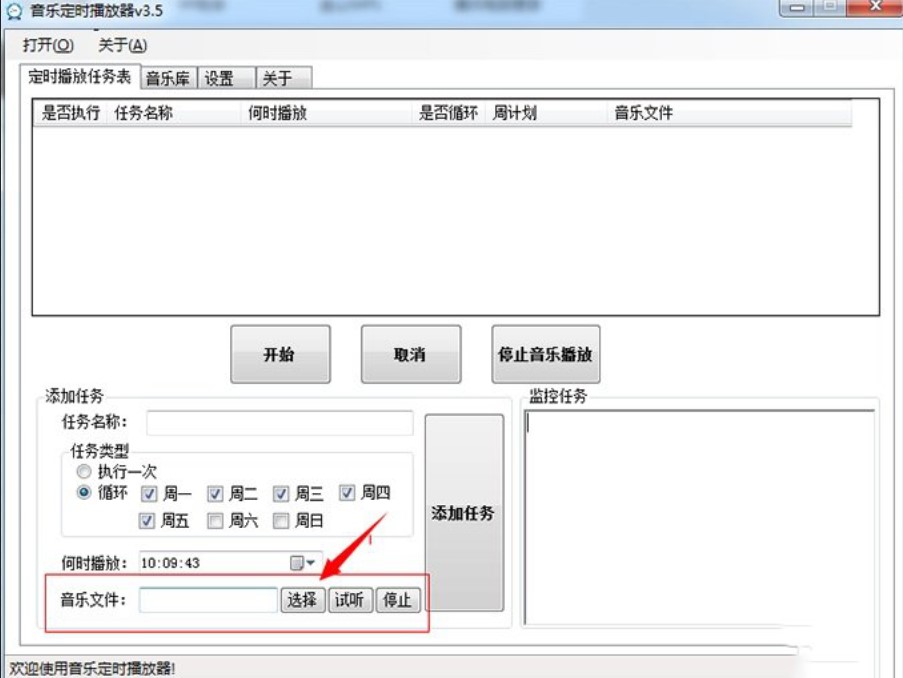Select the 循环 radio button

click(x=84, y=493)
